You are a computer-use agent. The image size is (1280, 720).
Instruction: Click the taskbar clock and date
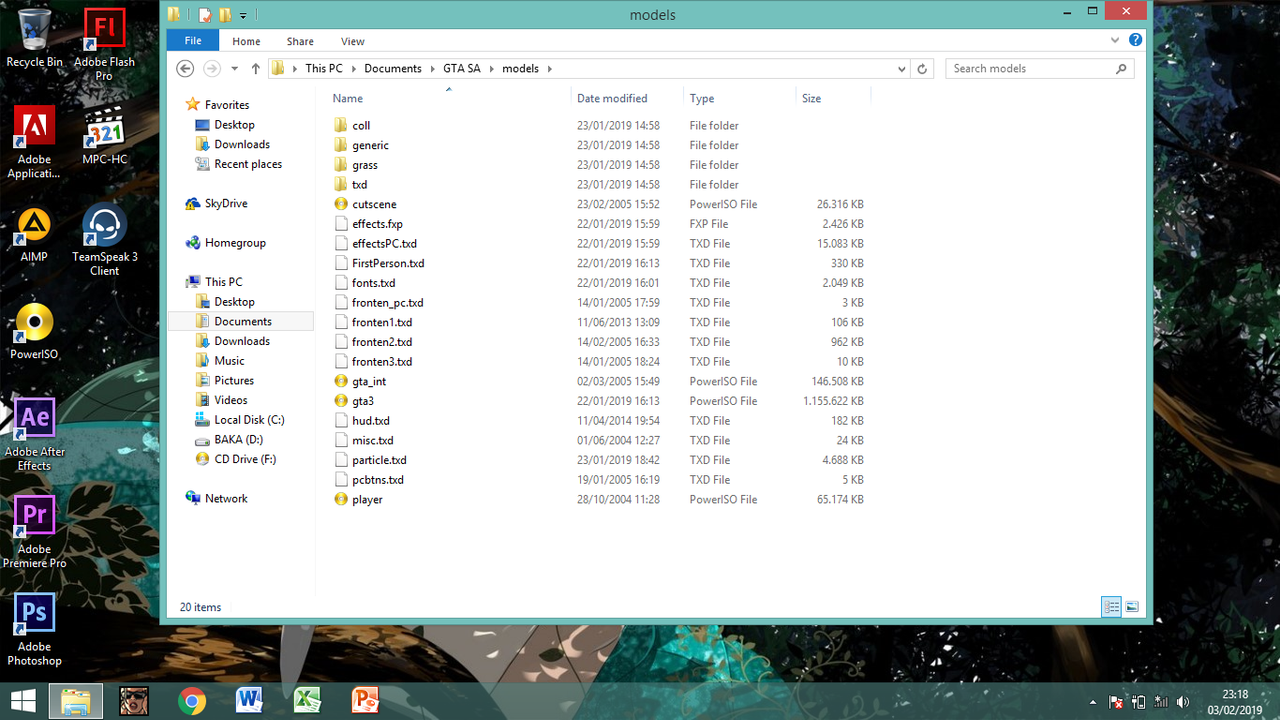click(x=1235, y=702)
